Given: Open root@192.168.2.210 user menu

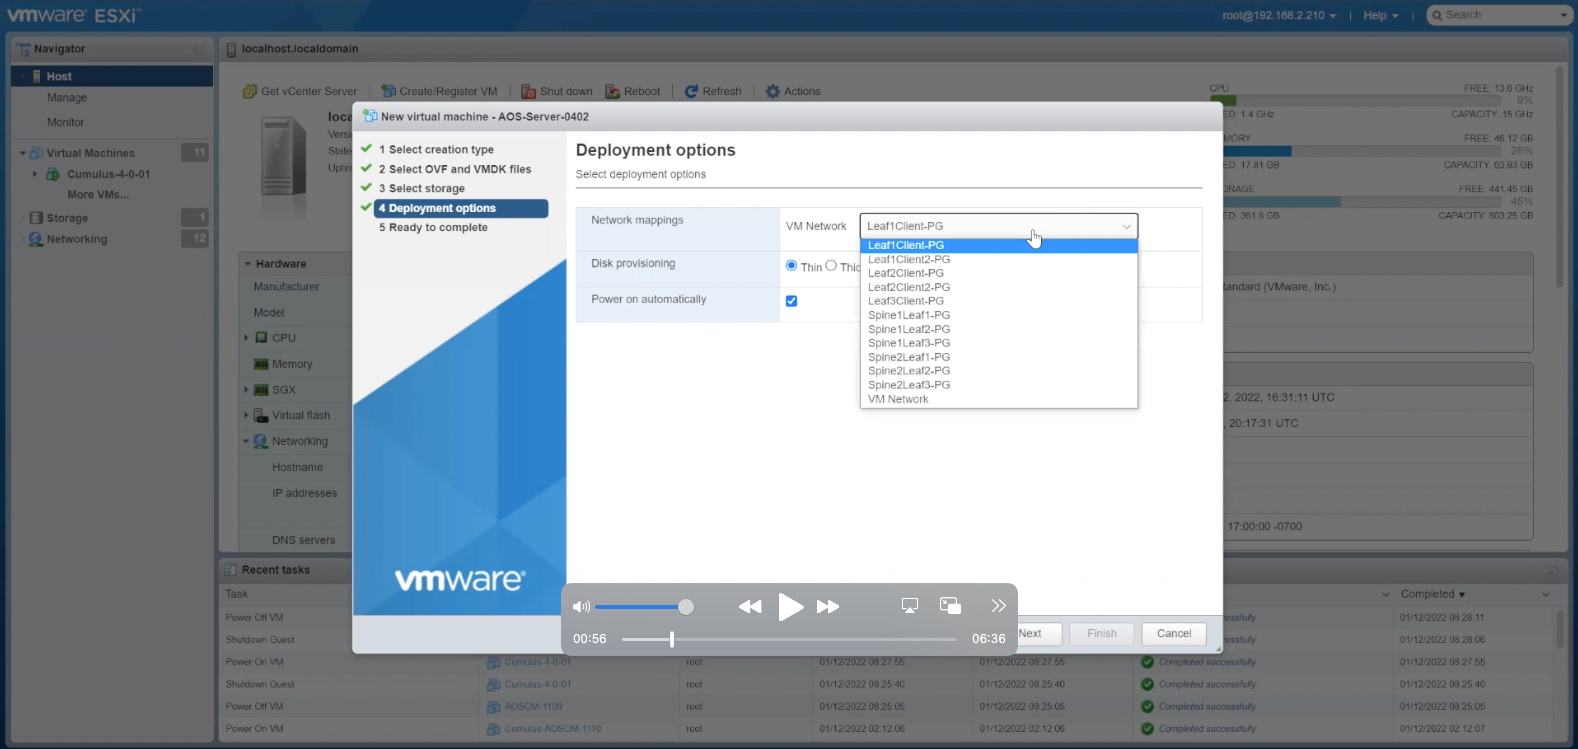Looking at the screenshot, I should [x=1279, y=15].
